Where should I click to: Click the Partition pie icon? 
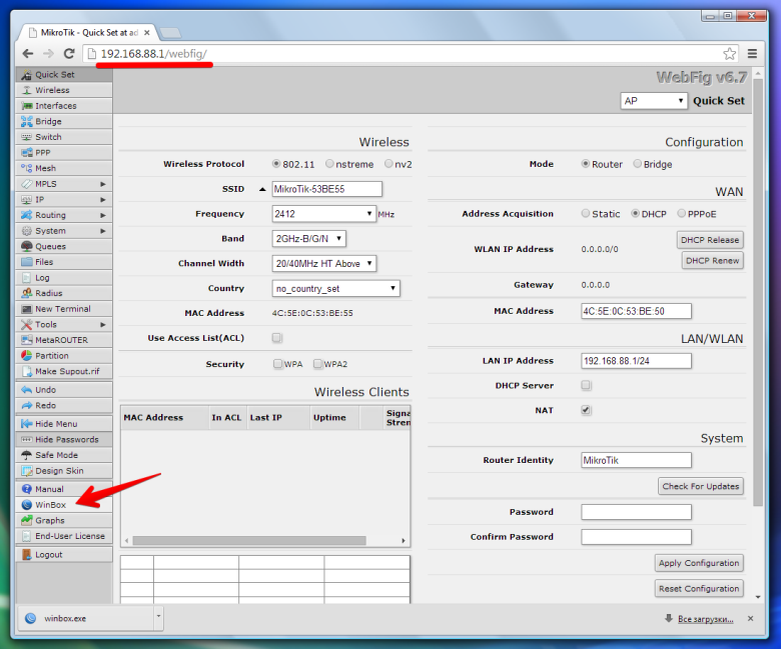[27, 356]
